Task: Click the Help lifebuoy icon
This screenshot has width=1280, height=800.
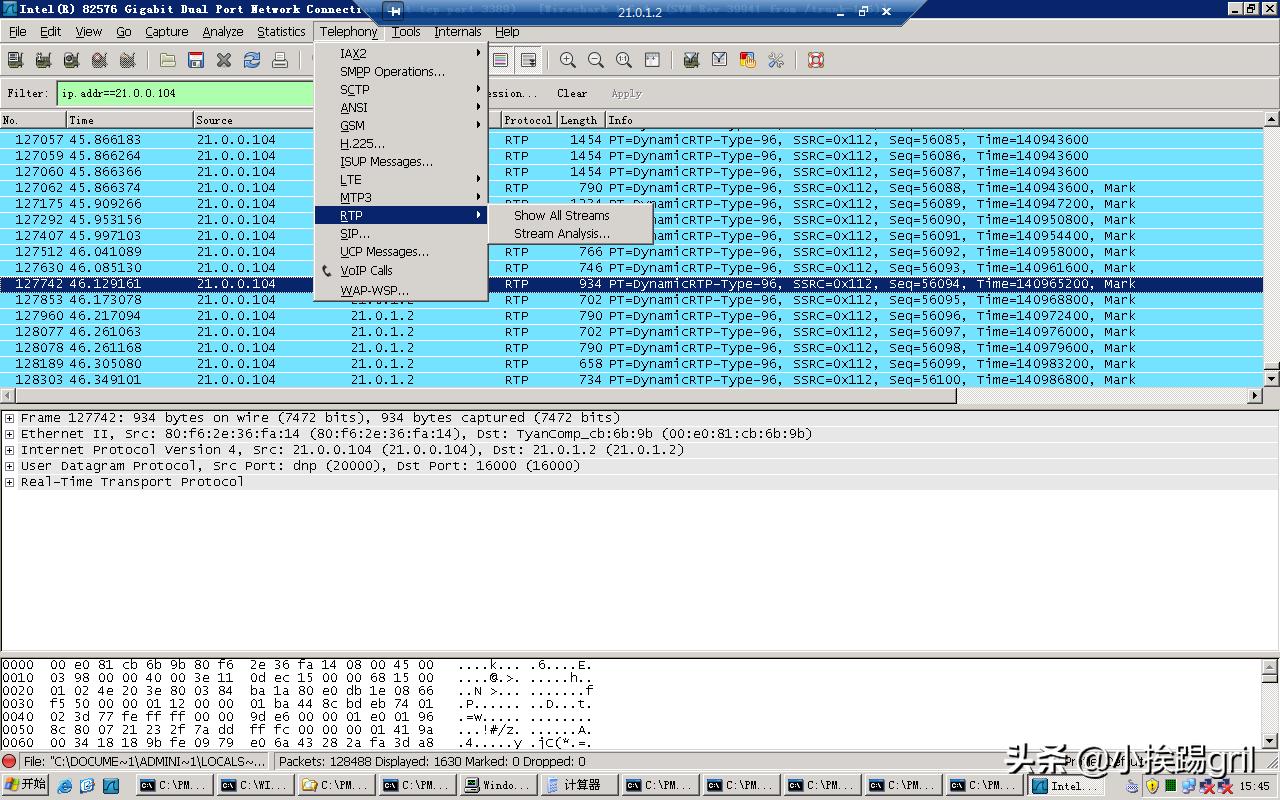Action: coord(816,61)
